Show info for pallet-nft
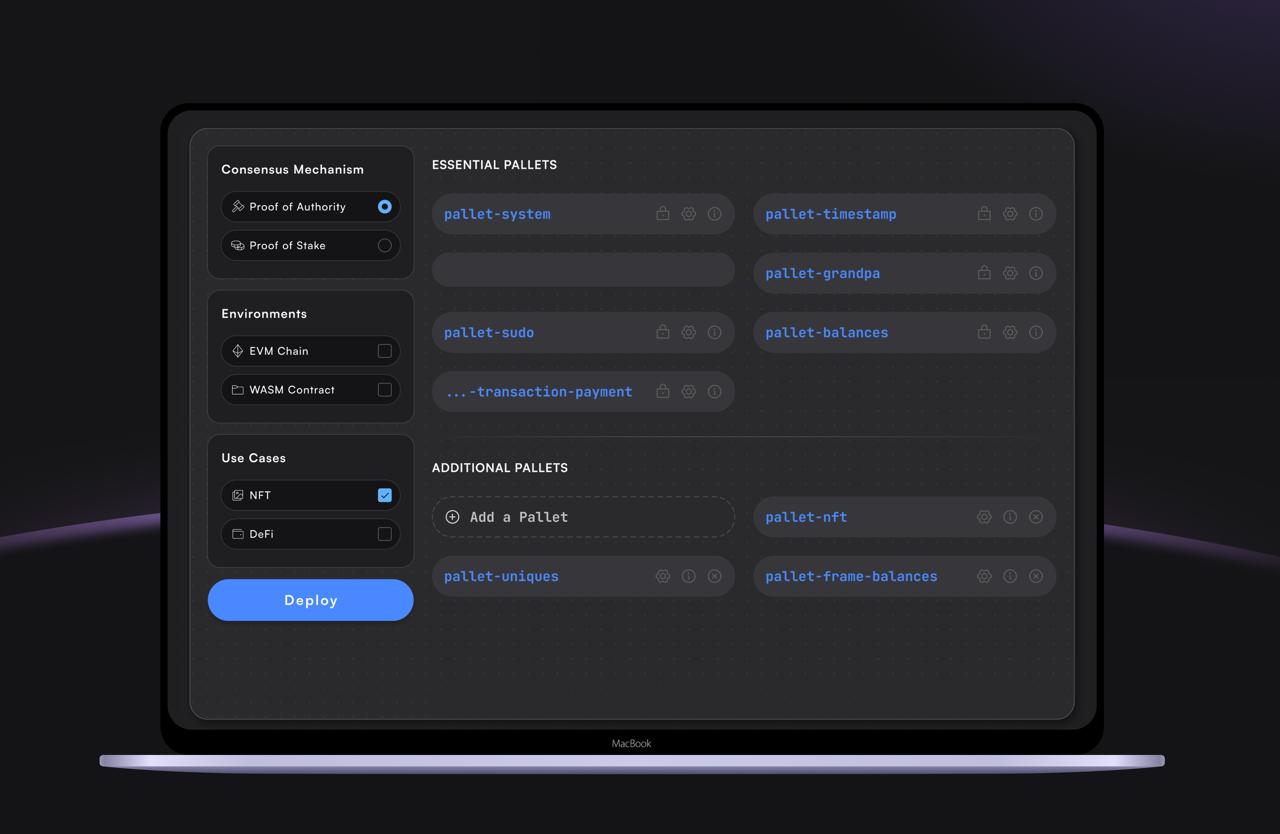 1010,517
